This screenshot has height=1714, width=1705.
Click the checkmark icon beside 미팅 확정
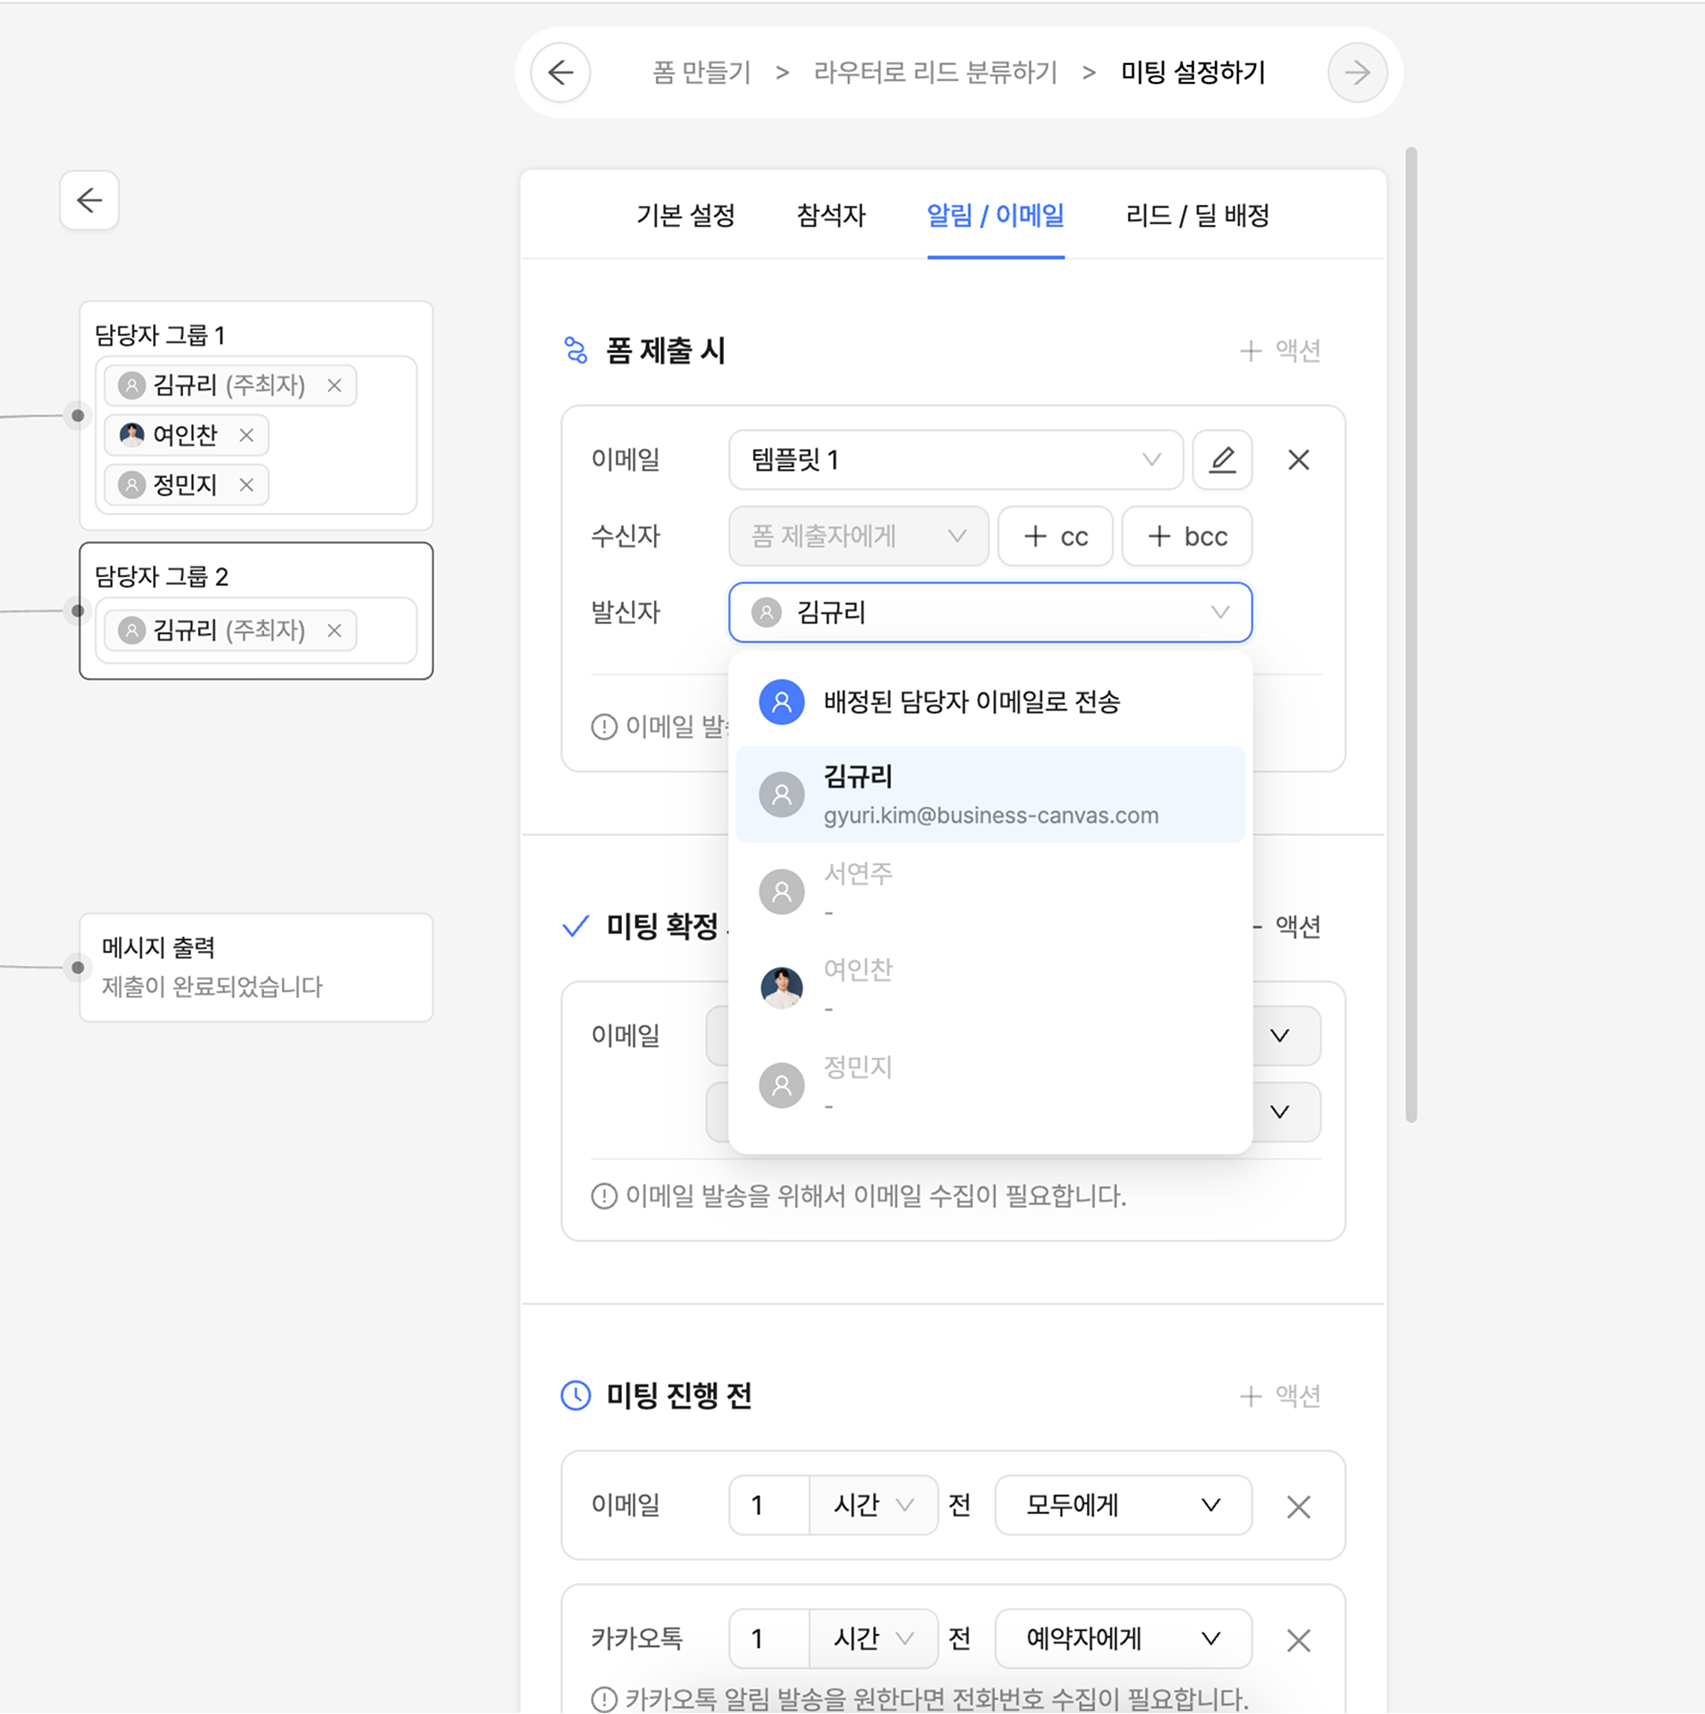pyautogui.click(x=576, y=926)
